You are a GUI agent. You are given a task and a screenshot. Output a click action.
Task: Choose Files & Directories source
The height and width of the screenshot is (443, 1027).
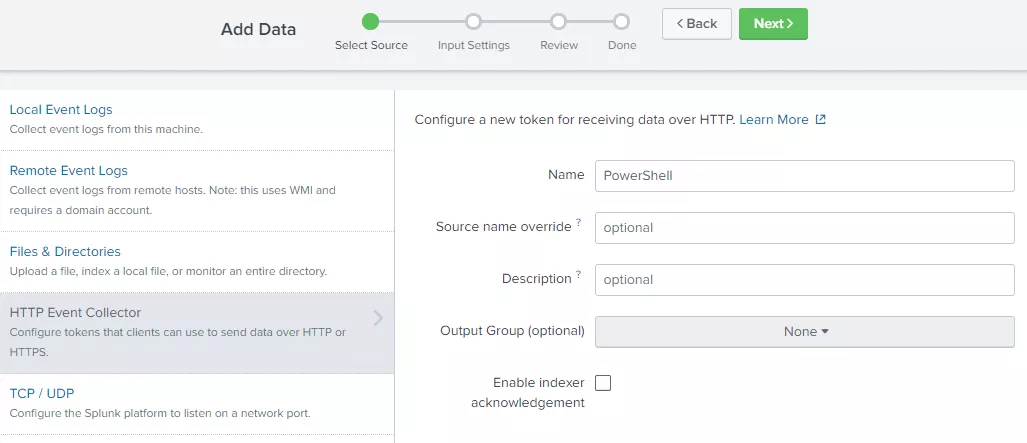pos(197,261)
